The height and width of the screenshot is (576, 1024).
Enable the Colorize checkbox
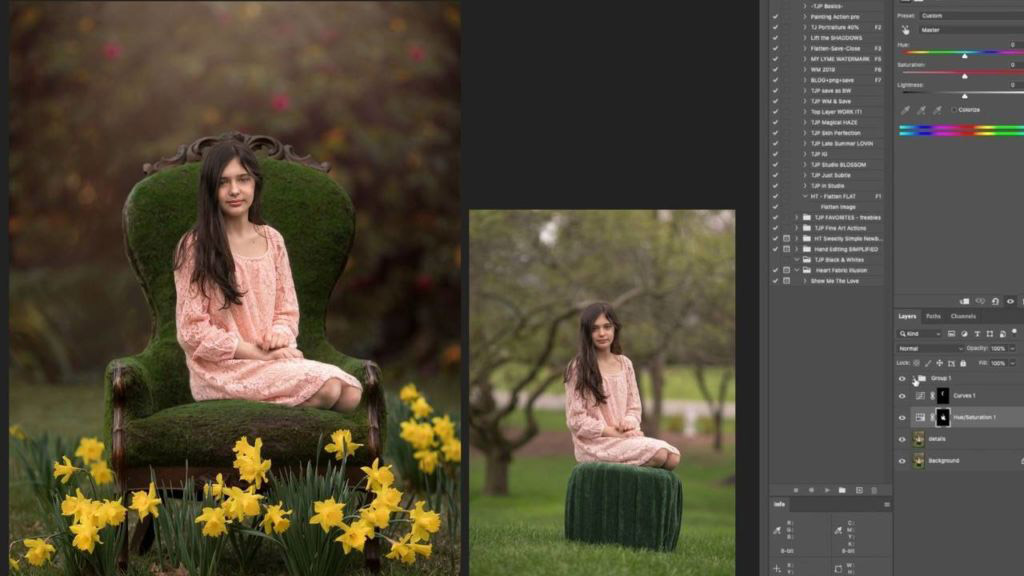coord(953,110)
